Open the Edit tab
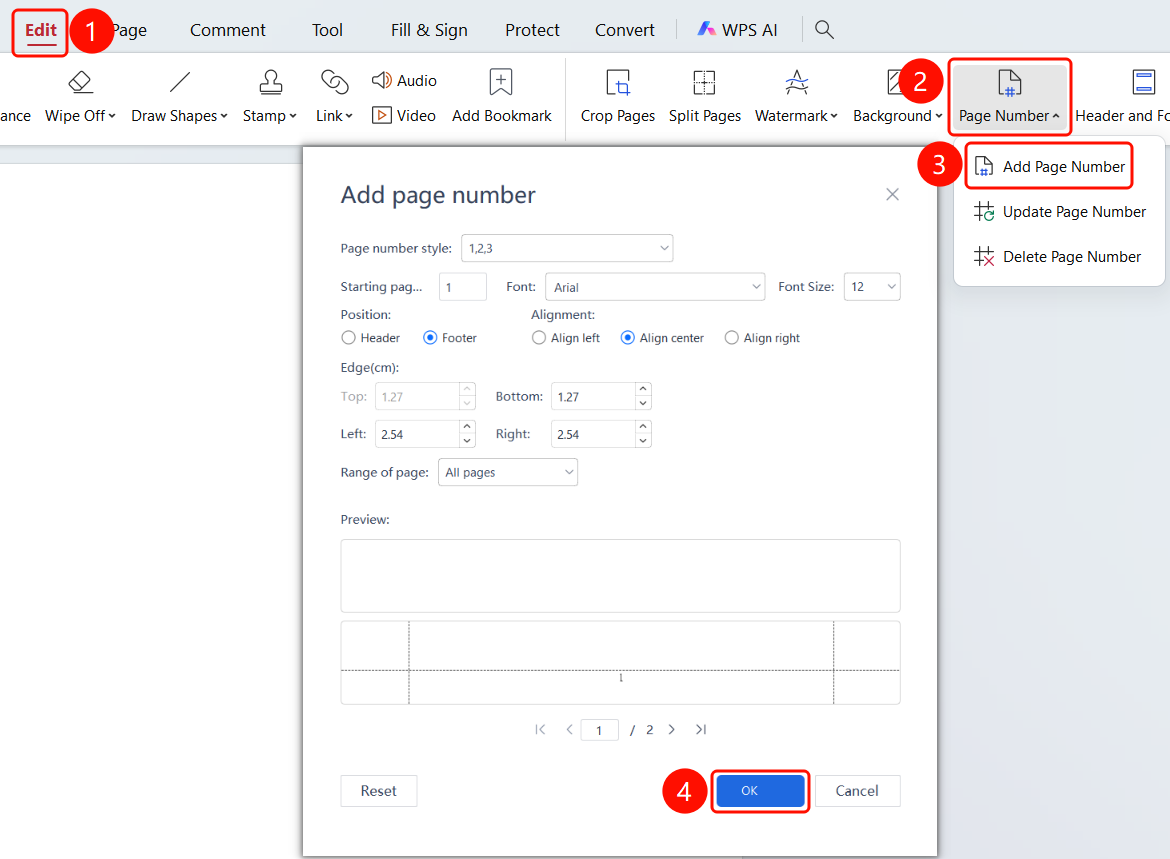The height and width of the screenshot is (859, 1170). click(41, 30)
